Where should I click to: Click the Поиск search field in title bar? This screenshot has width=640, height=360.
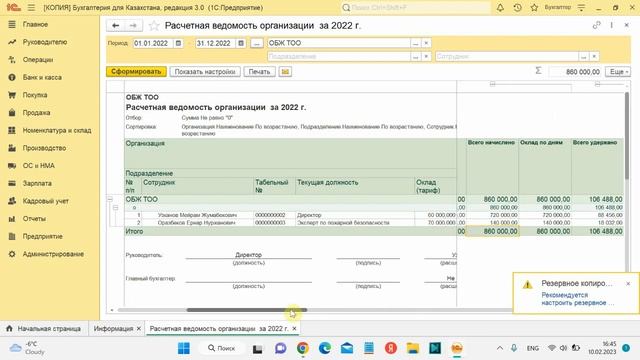[x=416, y=7]
